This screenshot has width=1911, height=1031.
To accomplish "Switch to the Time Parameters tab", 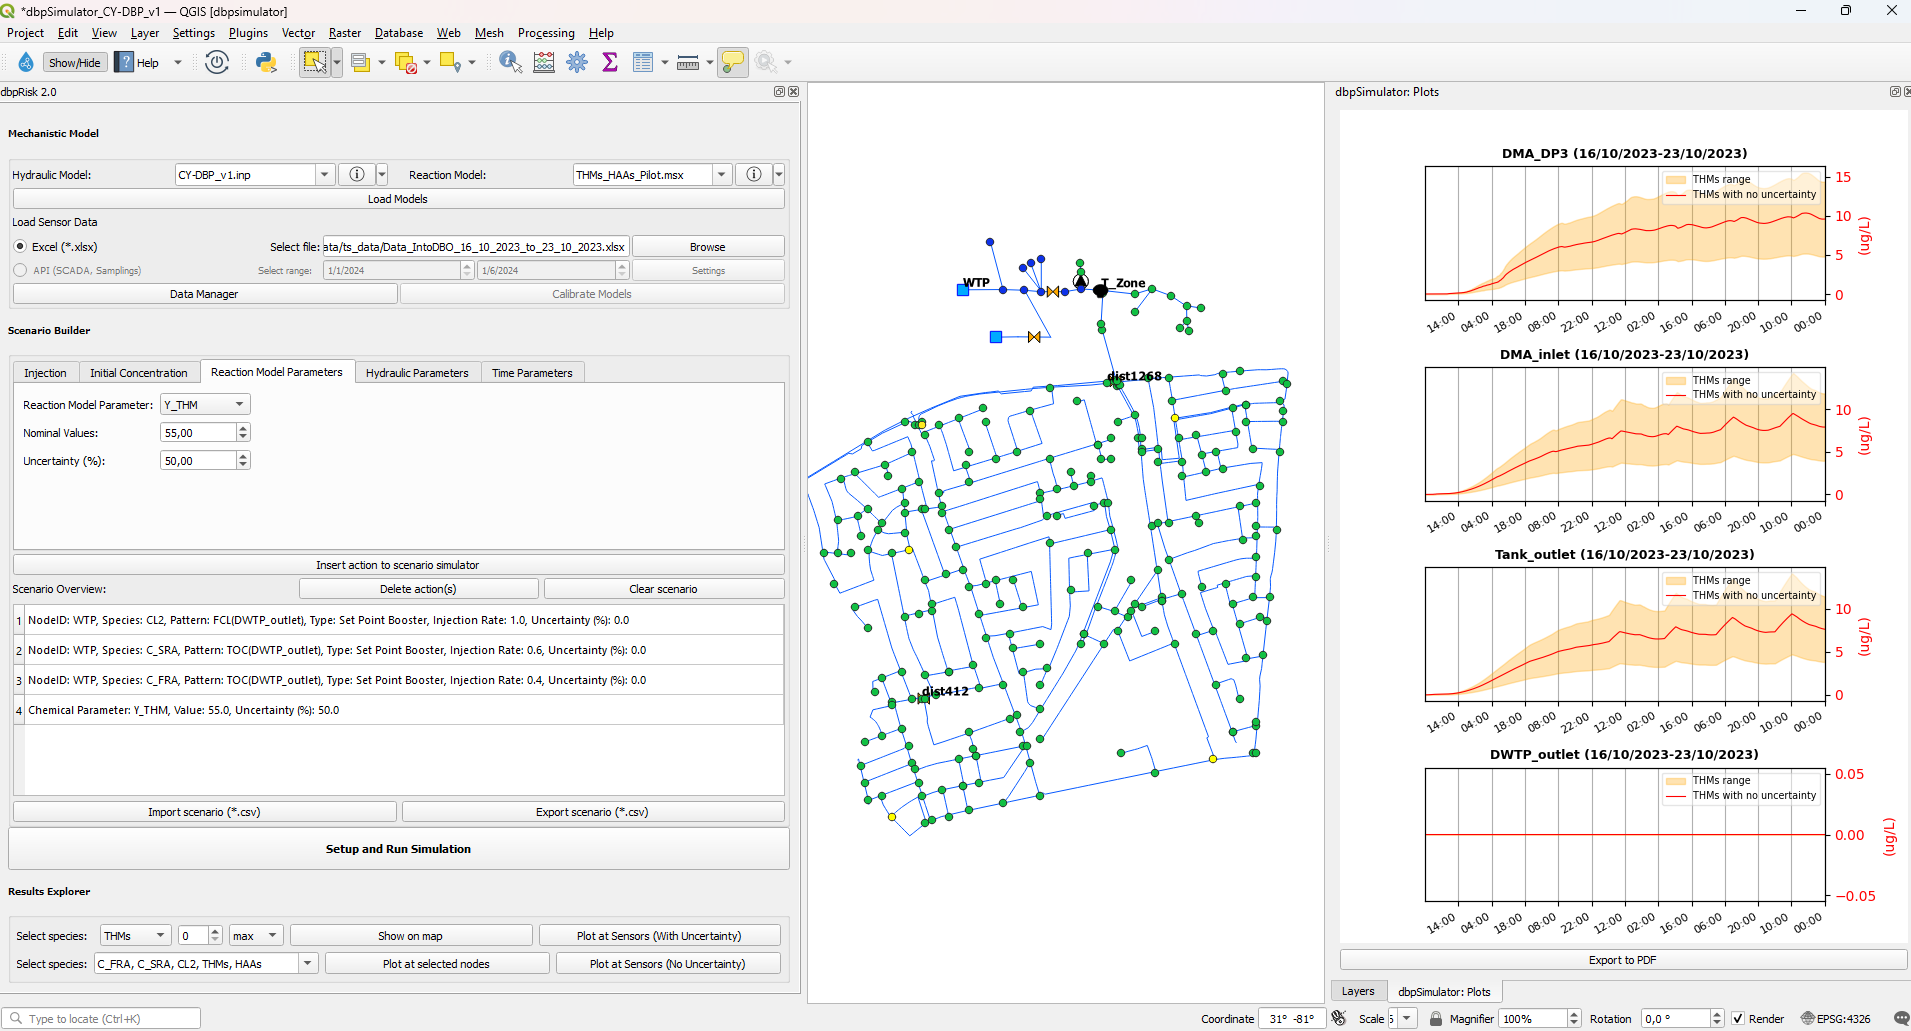I will [532, 373].
